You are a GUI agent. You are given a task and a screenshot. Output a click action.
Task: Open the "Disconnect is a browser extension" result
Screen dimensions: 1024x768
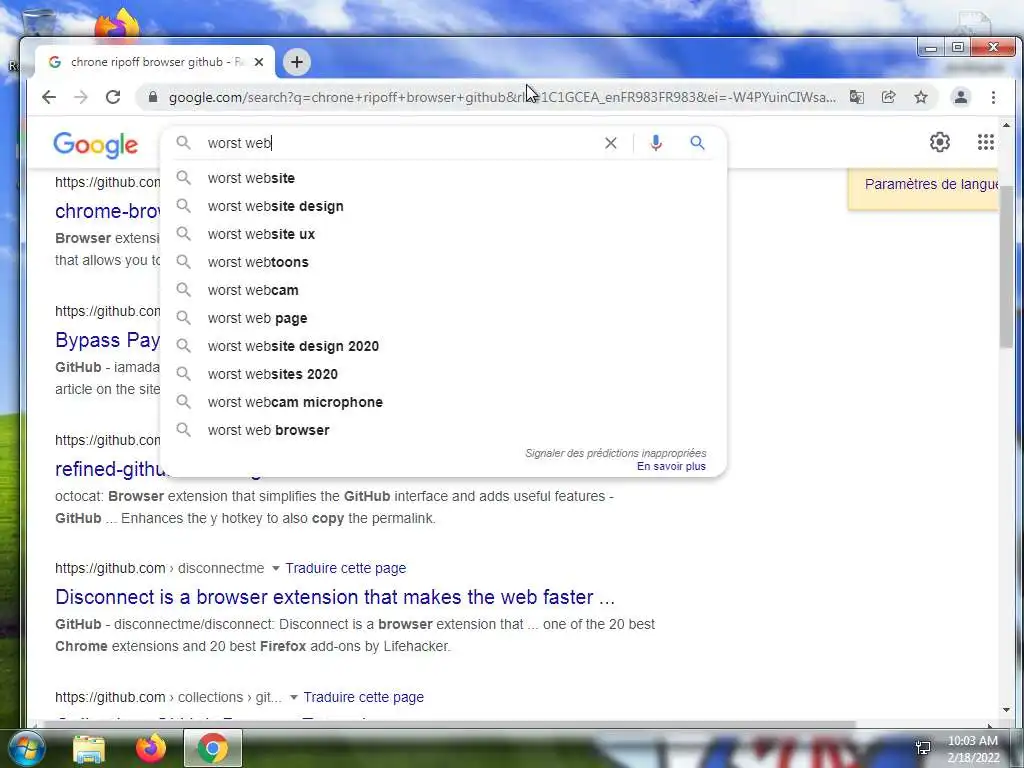(334, 597)
